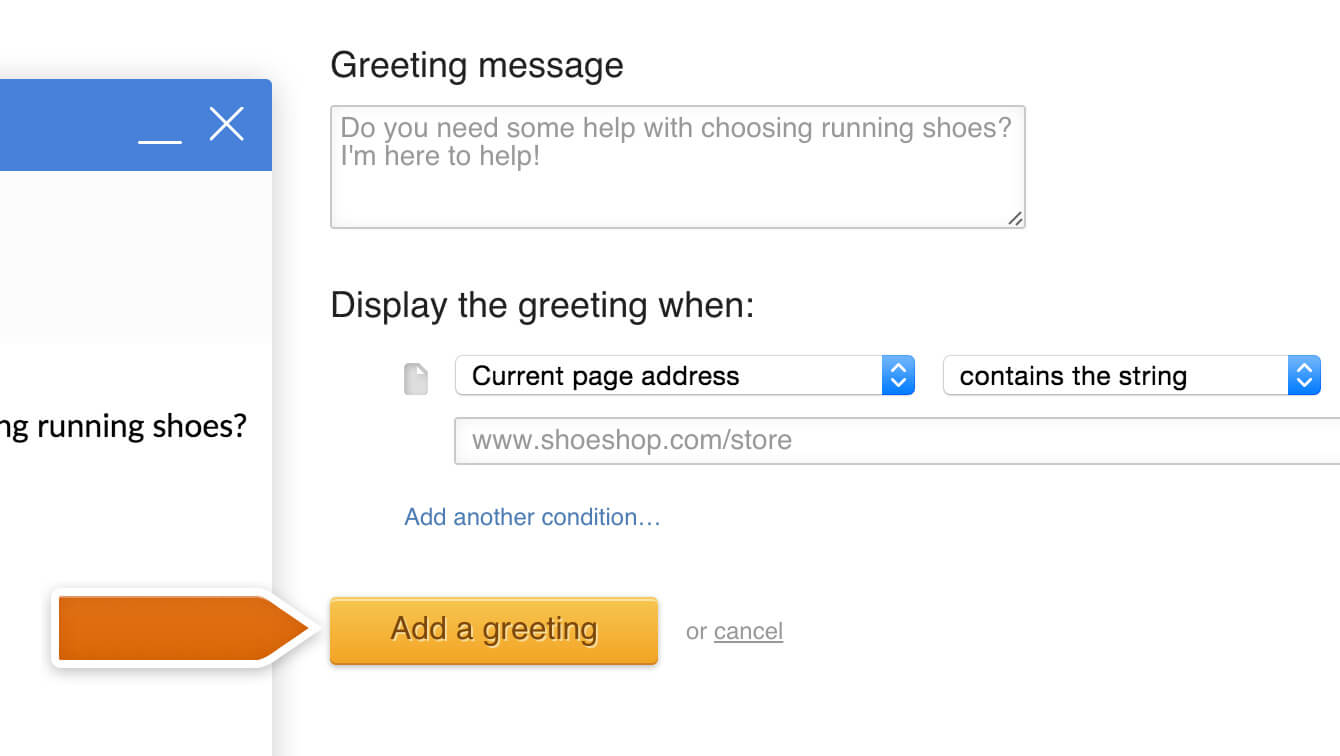Focus the Greeting message text area
1340x756 pixels.
(x=678, y=167)
